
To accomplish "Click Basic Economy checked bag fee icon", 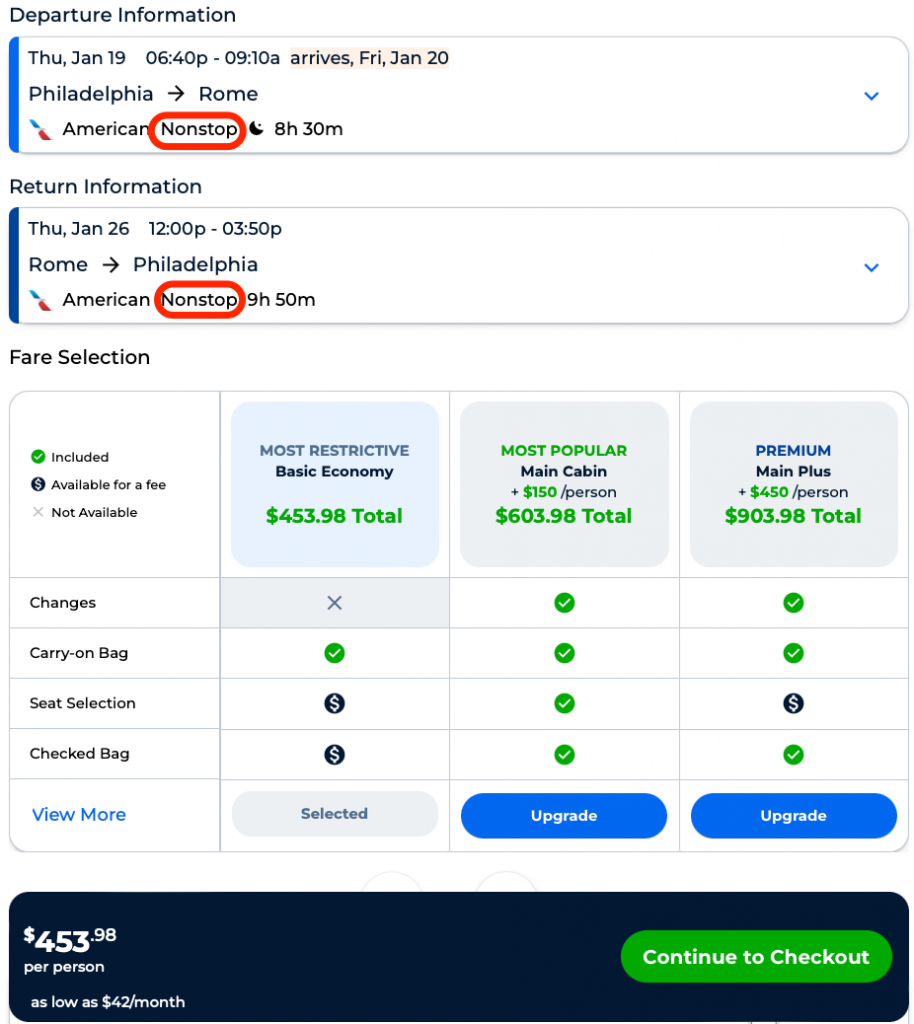I will pyautogui.click(x=335, y=754).
